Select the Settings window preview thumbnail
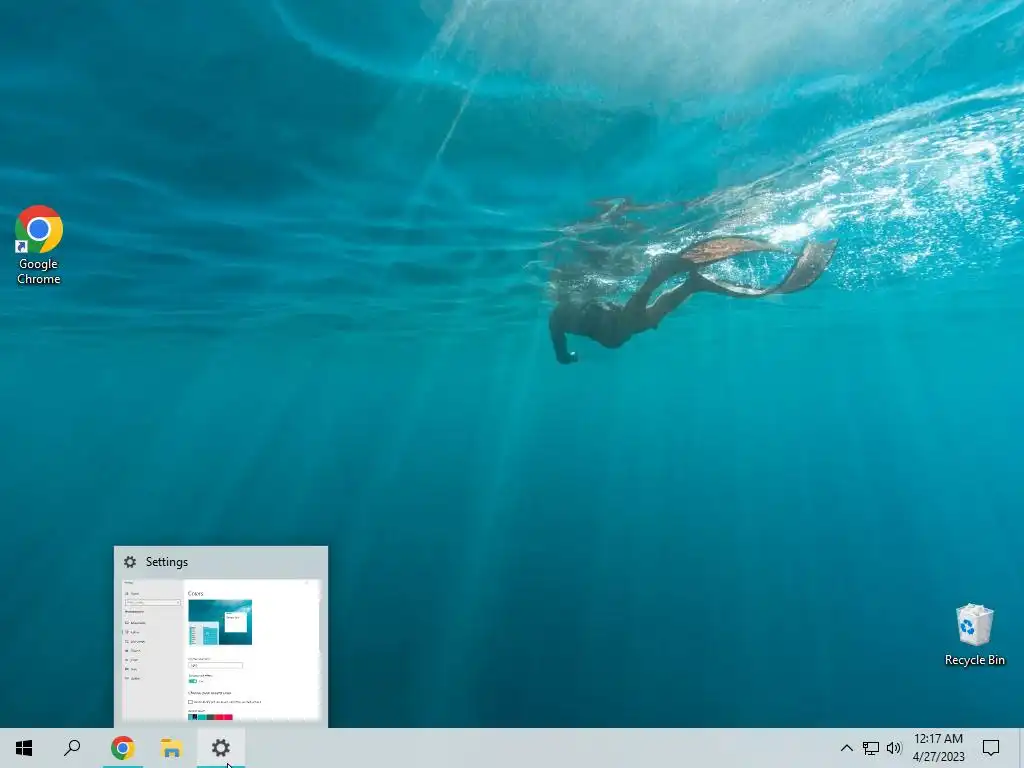The height and width of the screenshot is (768, 1024). click(221, 650)
